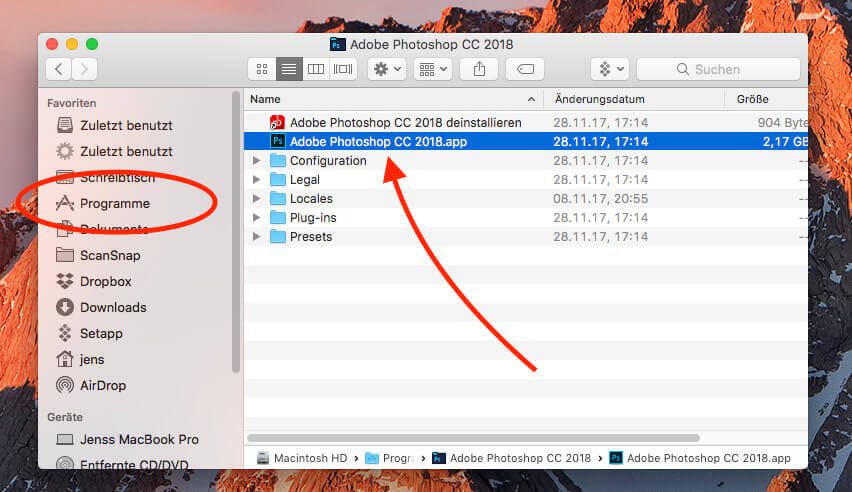
Task: Expand the Presets folder triangle
Action: (x=257, y=237)
